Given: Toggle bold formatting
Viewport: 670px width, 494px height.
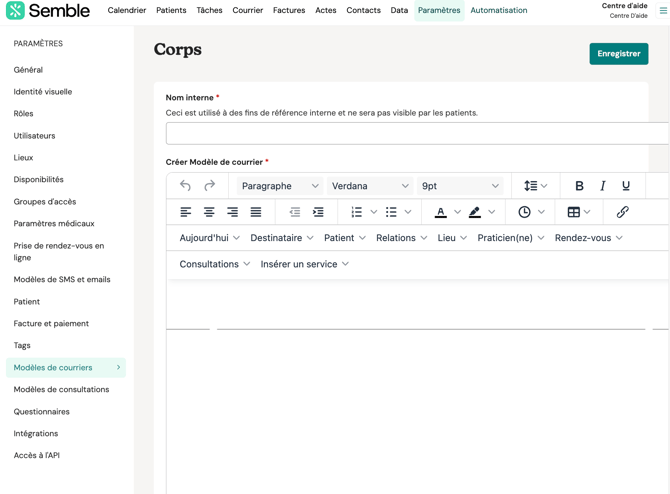Looking at the screenshot, I should click(x=579, y=186).
